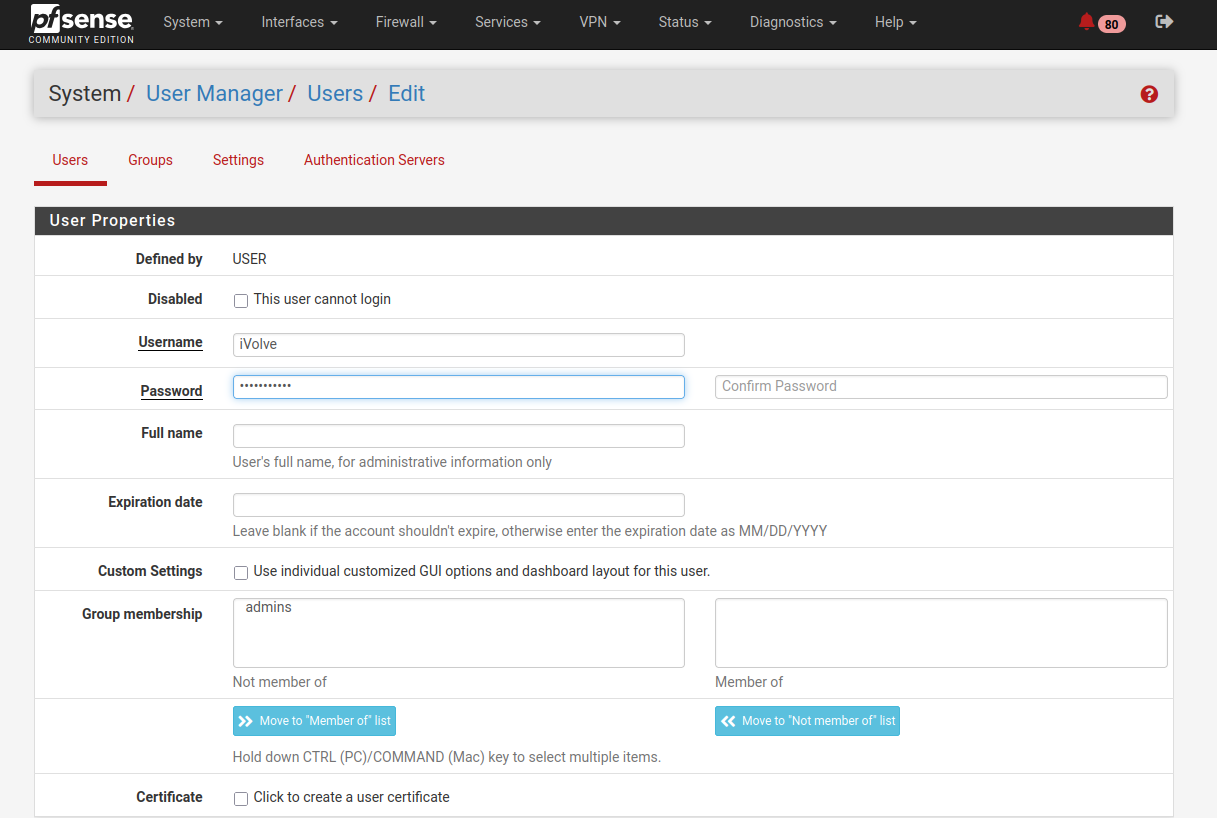
Task: Focus the Password input field
Action: tap(459, 387)
